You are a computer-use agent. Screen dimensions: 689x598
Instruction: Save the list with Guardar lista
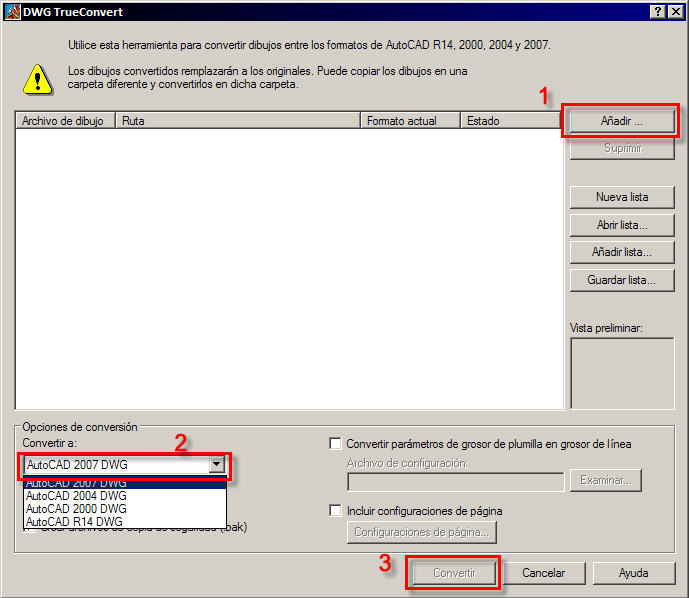(x=622, y=280)
